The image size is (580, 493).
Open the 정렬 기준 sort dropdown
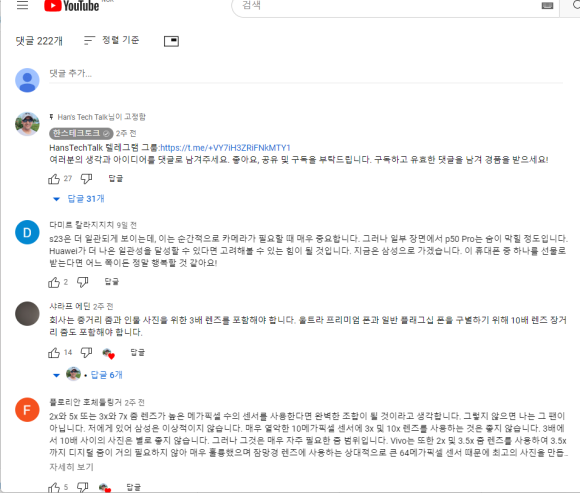pyautogui.click(x=111, y=40)
